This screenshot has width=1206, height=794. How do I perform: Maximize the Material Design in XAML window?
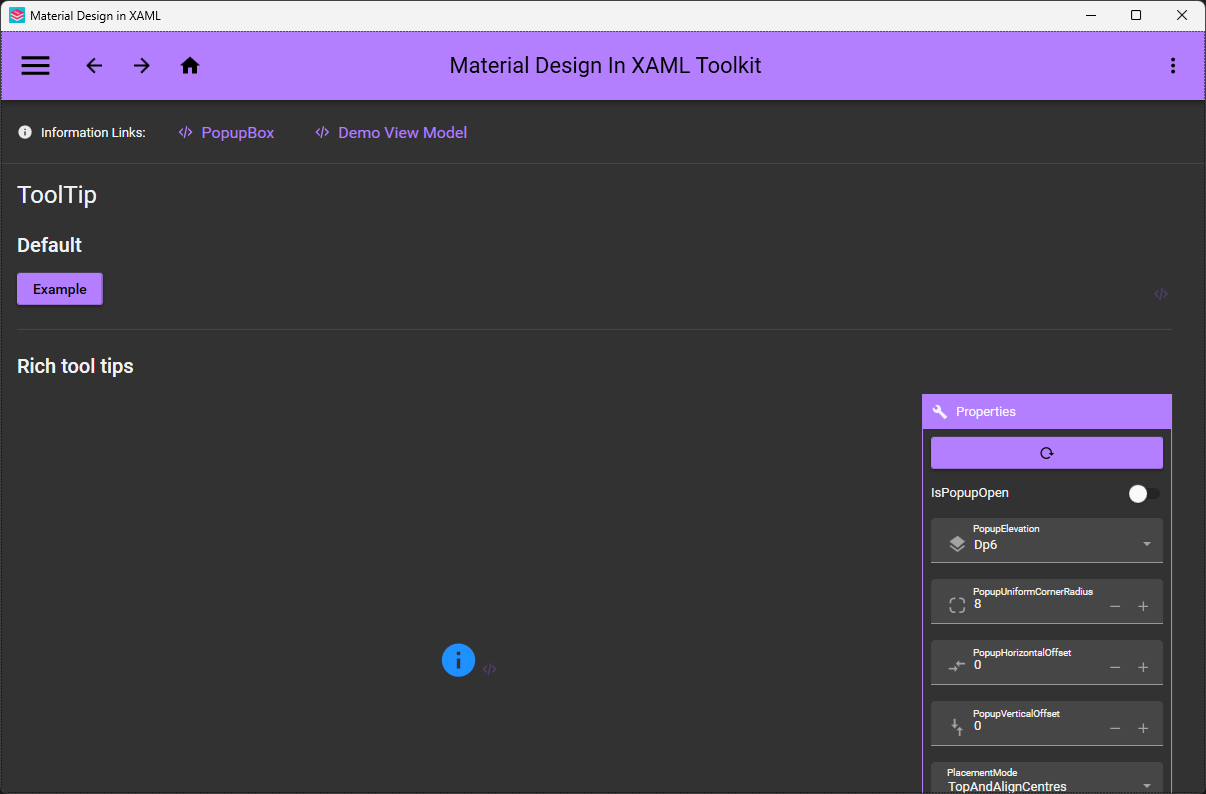(x=1136, y=15)
